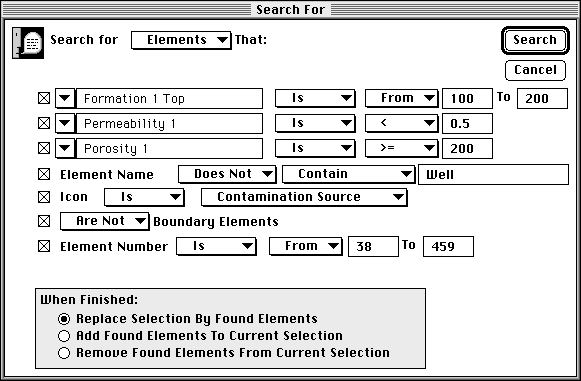This screenshot has height=381, width=581.
Task: Click the Permeability 1 parameter field
Action: (169, 123)
